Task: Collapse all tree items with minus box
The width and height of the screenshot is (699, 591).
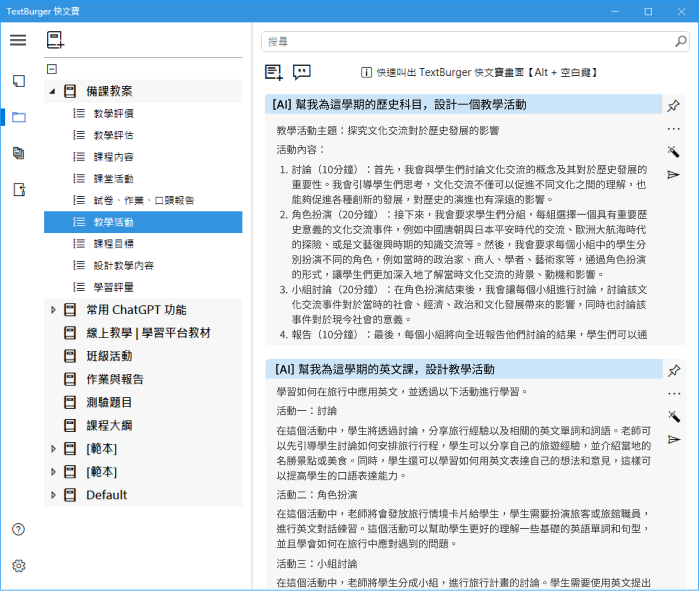Action: (52, 69)
